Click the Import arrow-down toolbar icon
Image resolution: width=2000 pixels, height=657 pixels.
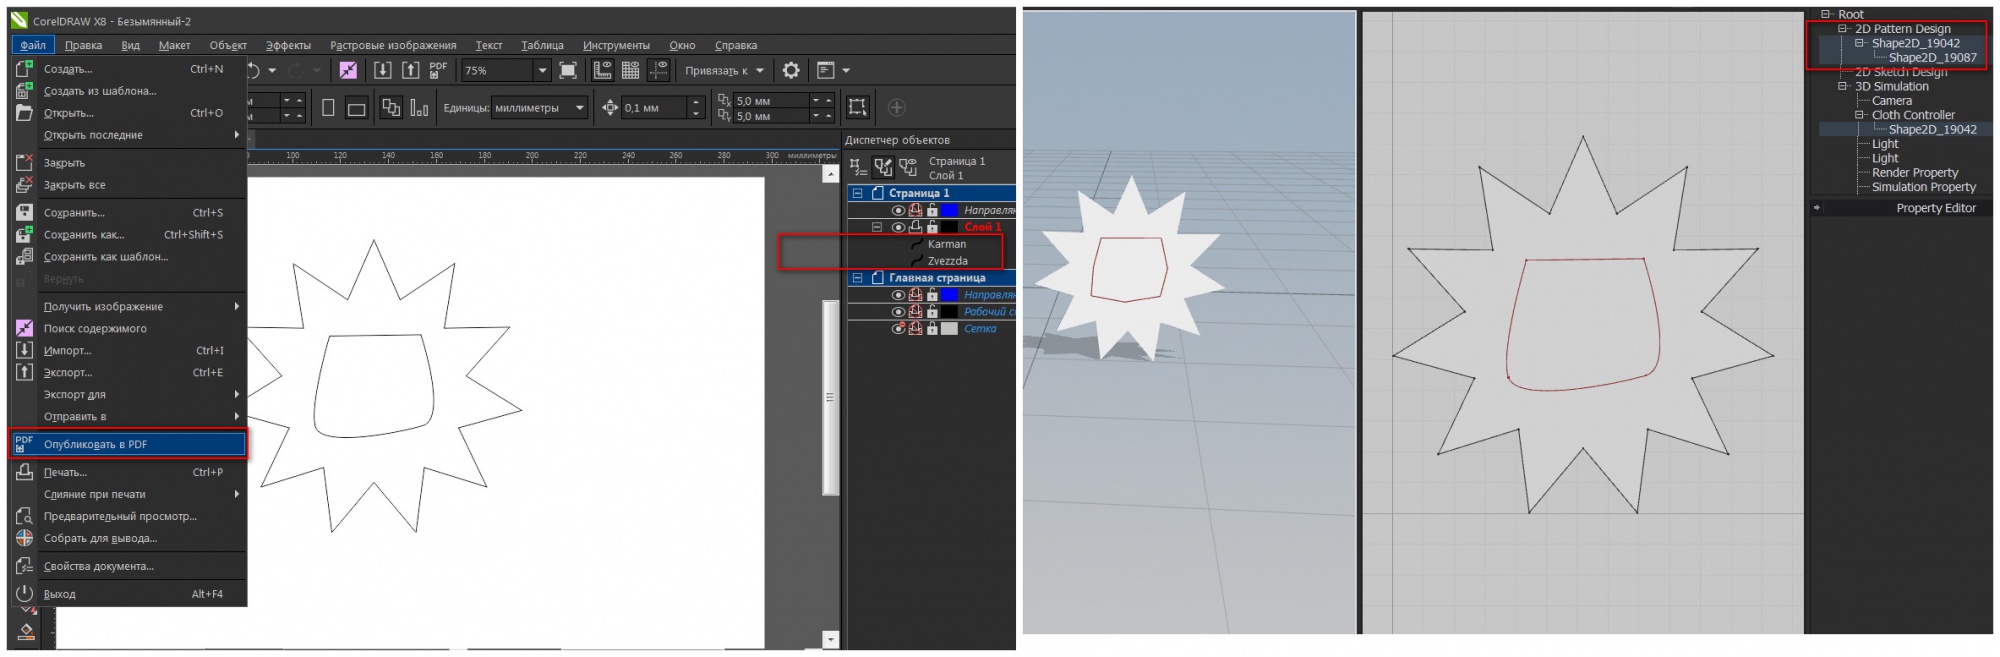(x=382, y=70)
